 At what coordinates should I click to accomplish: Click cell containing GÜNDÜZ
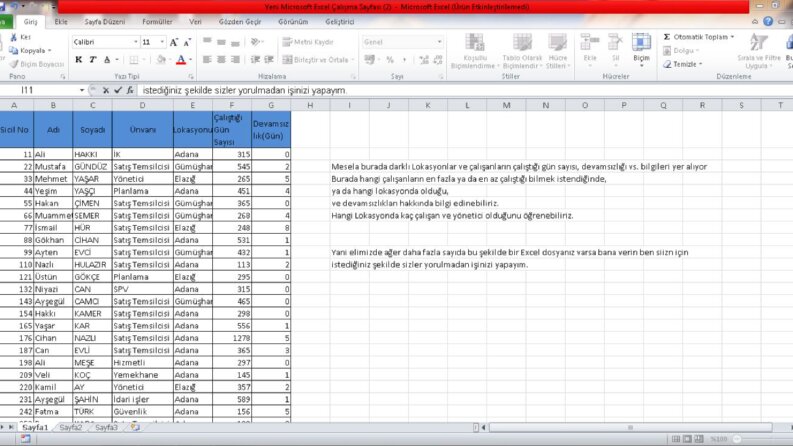[x=92, y=166]
